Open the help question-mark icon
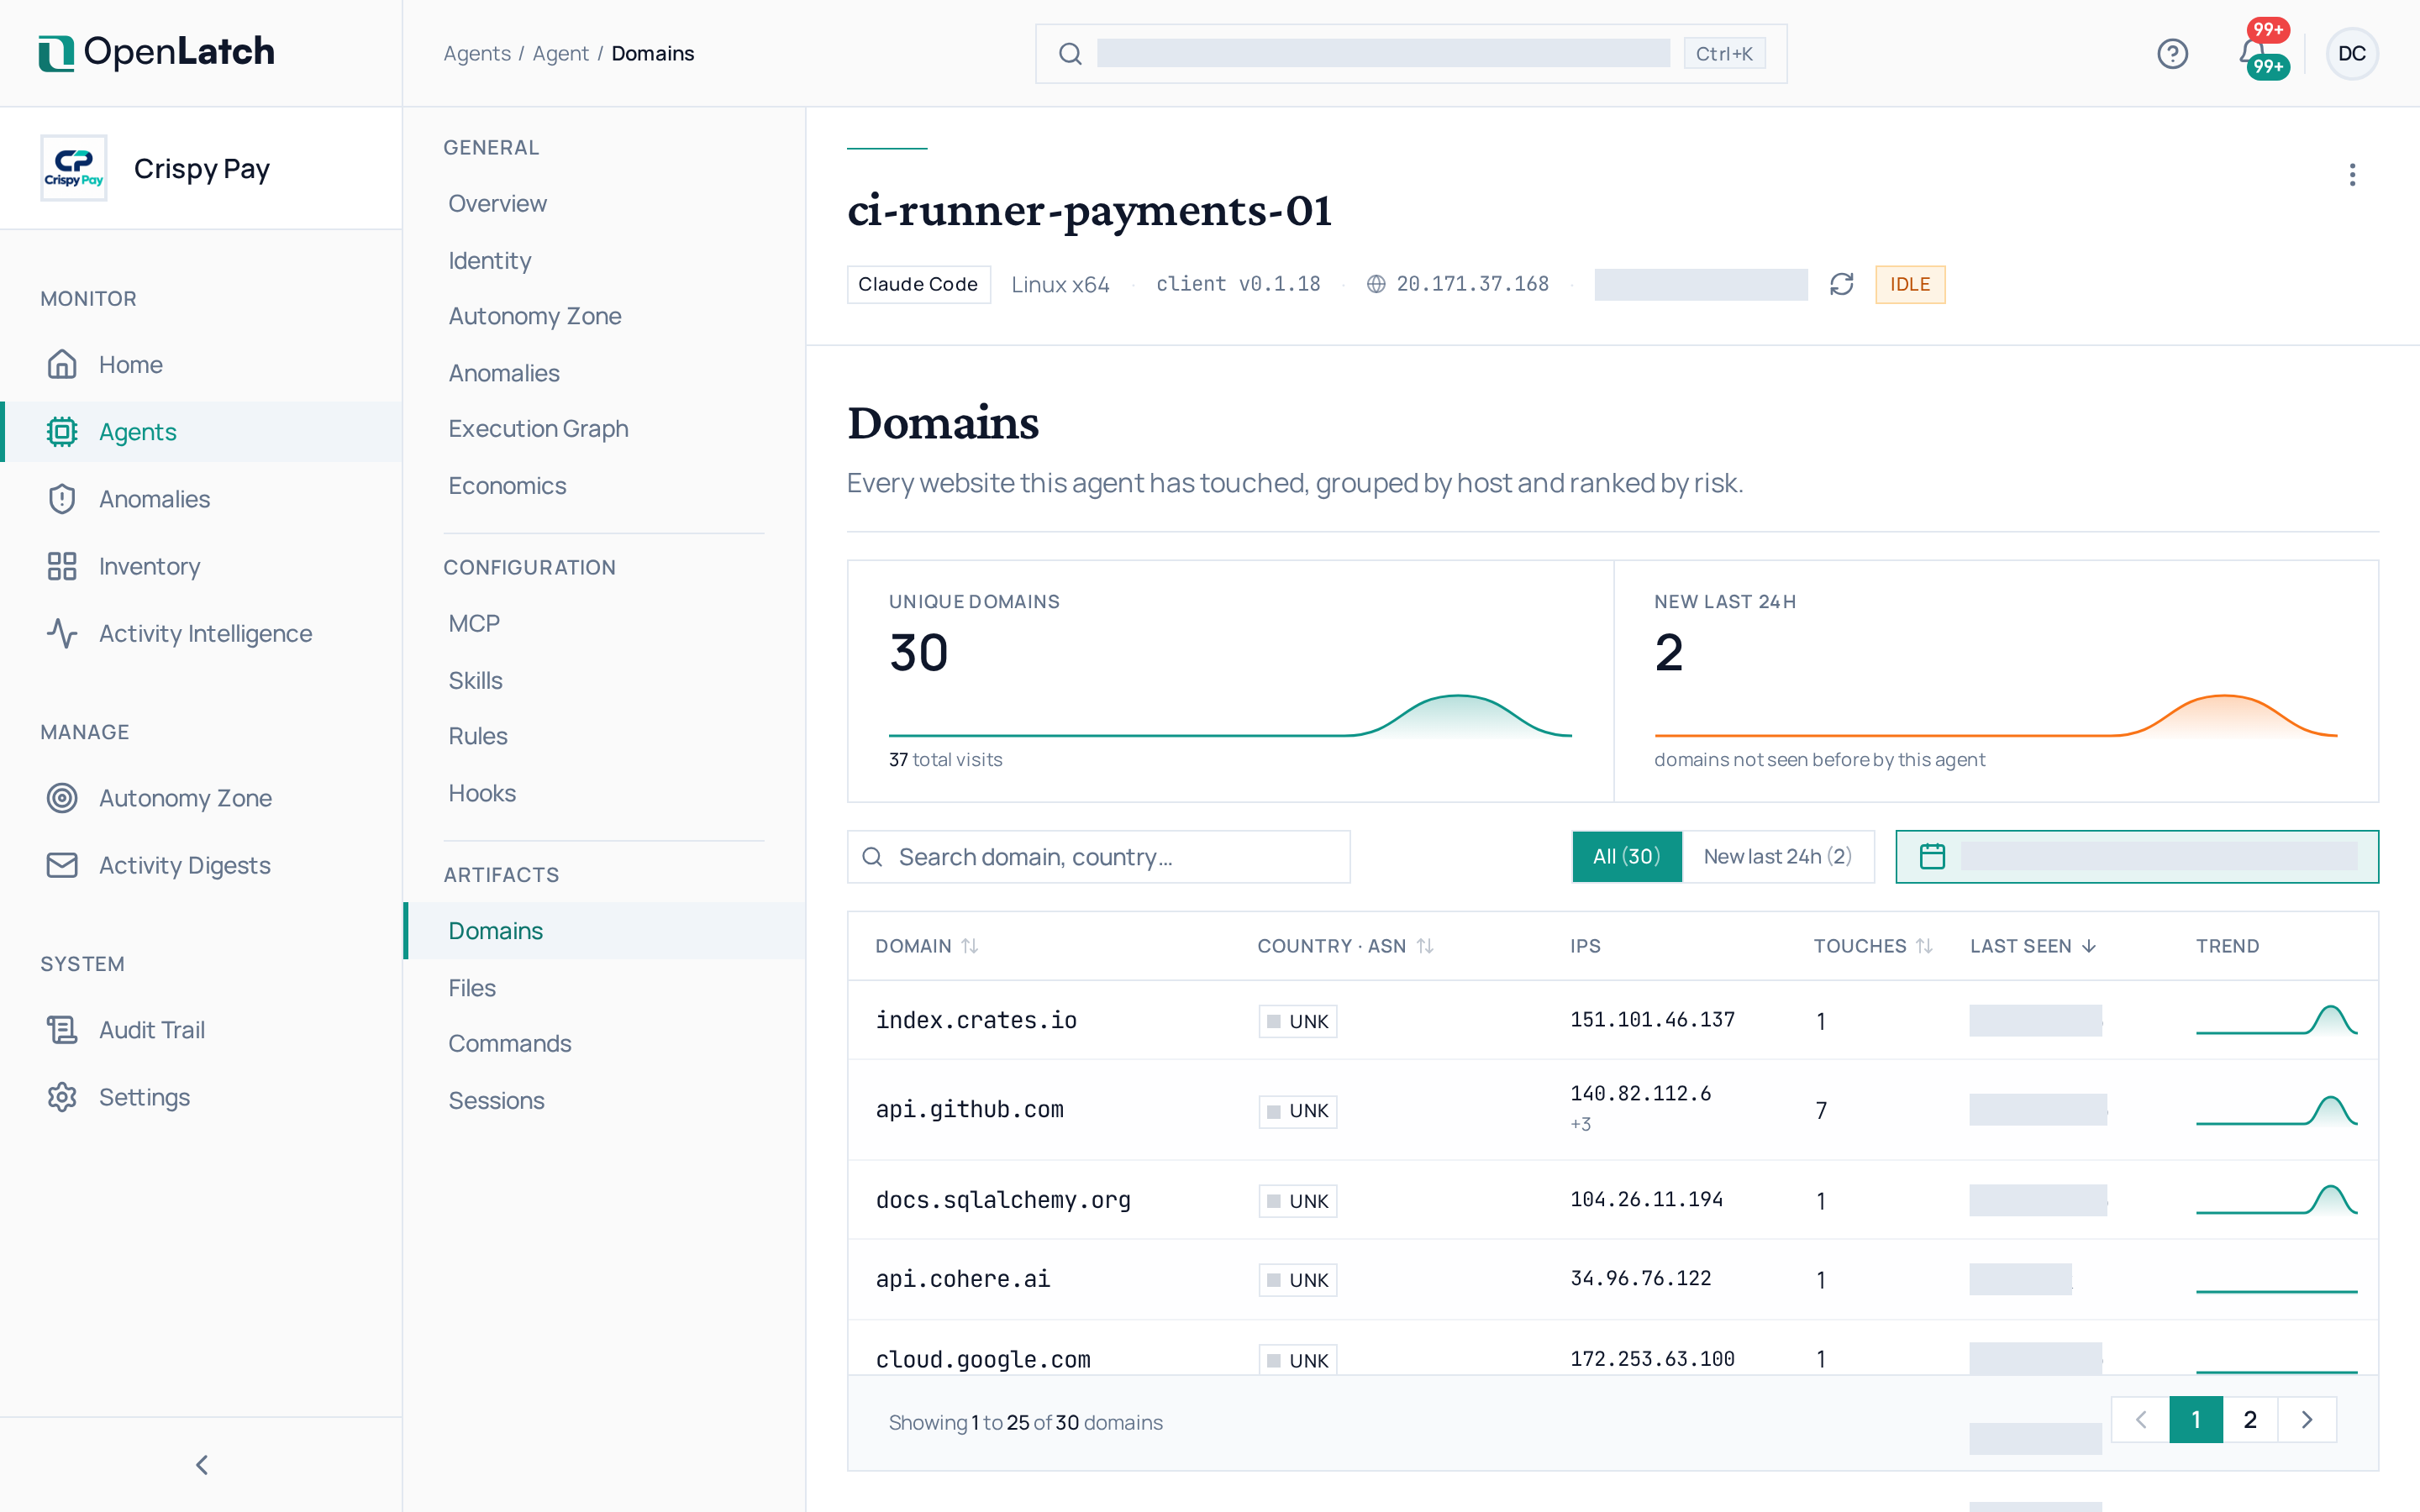2420x1512 pixels. tap(2172, 54)
